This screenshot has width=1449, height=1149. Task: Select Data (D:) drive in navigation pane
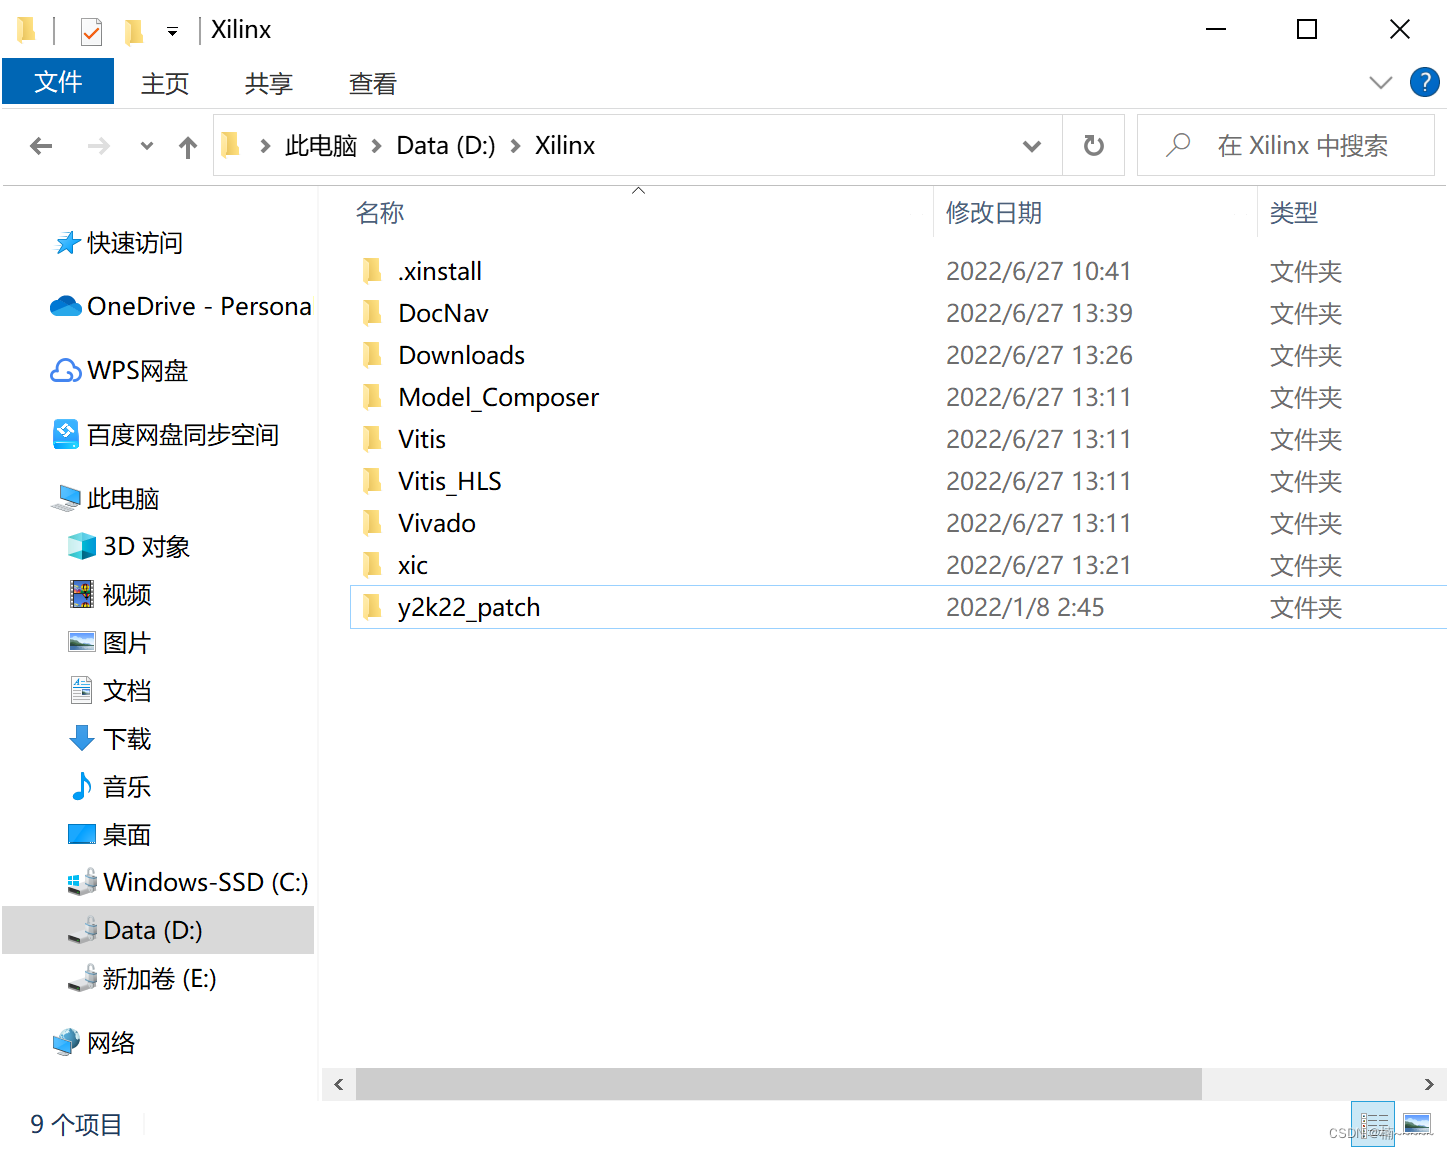[x=158, y=930]
